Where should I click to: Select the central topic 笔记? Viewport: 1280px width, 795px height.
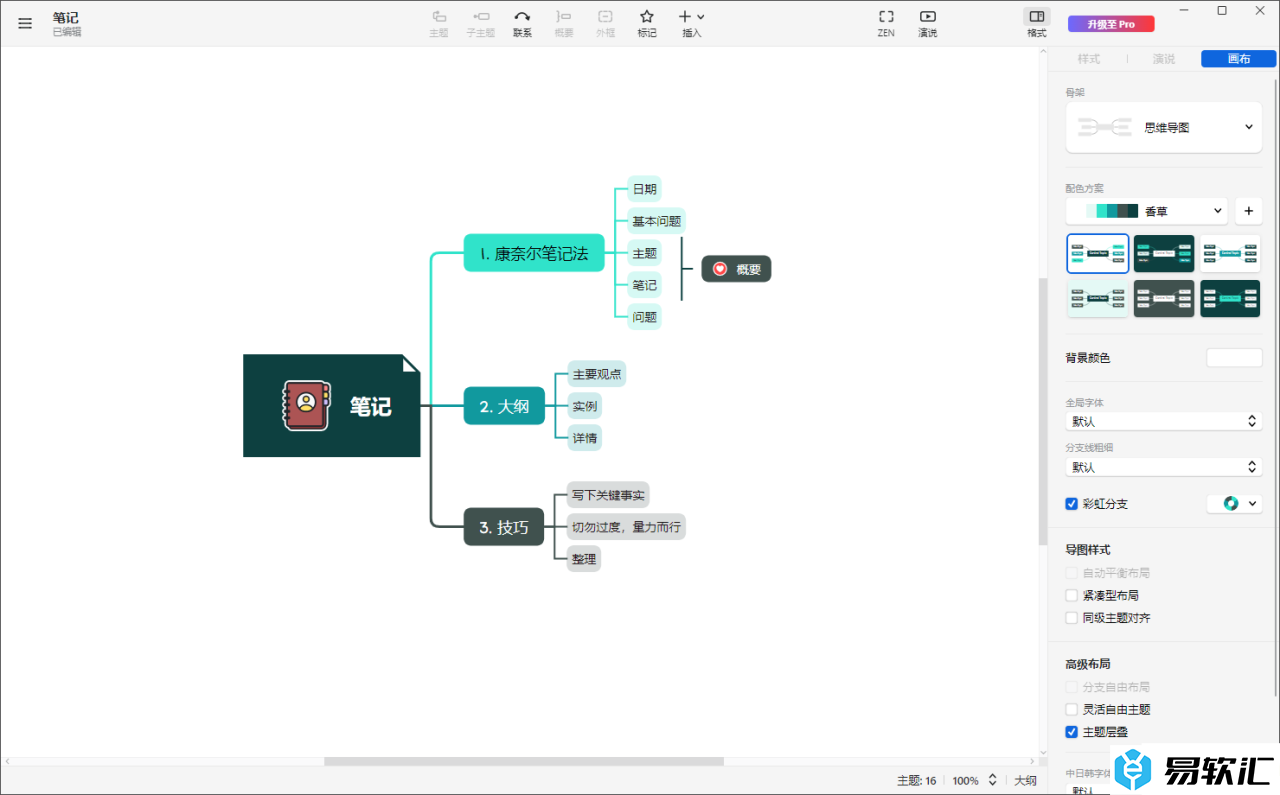click(x=331, y=405)
